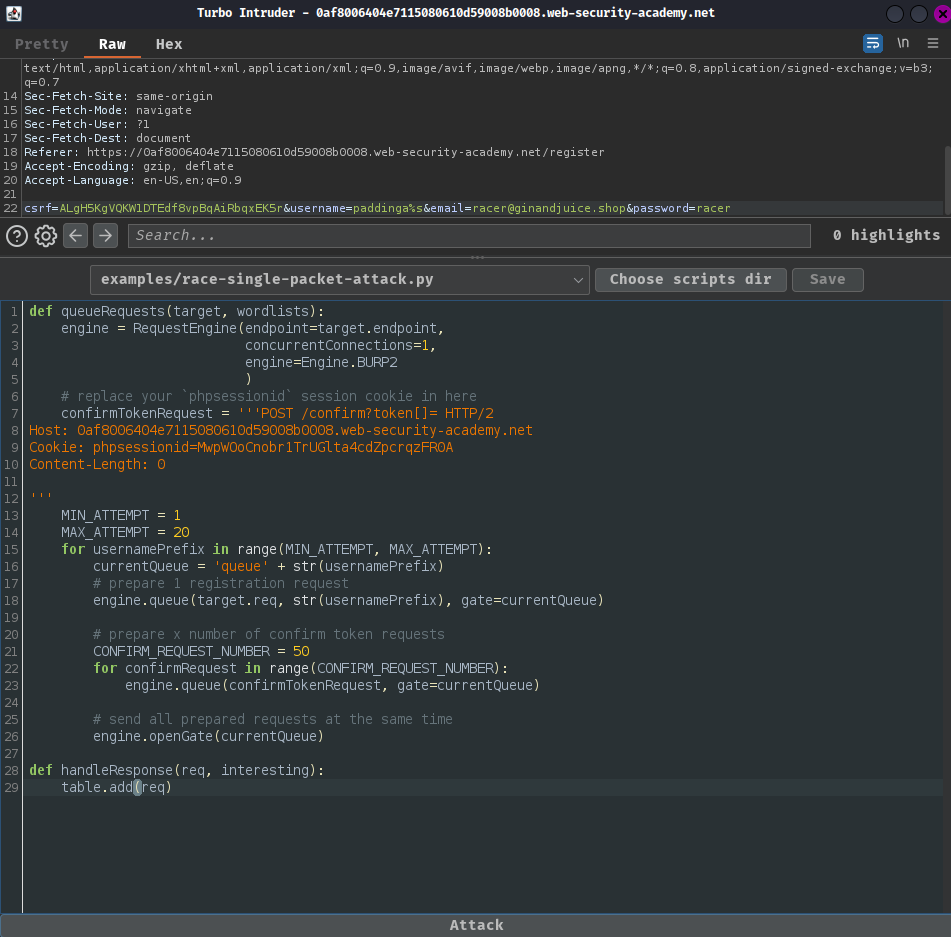Open search settings gear icon
This screenshot has height=937, width=951.
(x=45, y=235)
